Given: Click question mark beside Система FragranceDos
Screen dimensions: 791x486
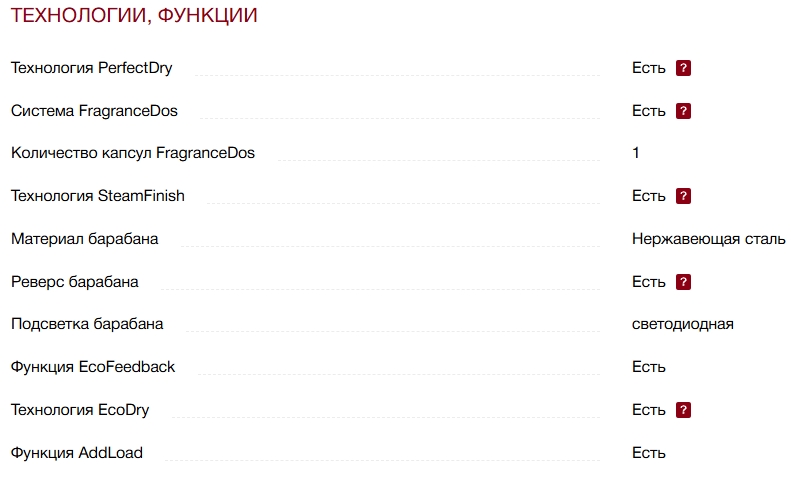Looking at the screenshot, I should click(684, 111).
